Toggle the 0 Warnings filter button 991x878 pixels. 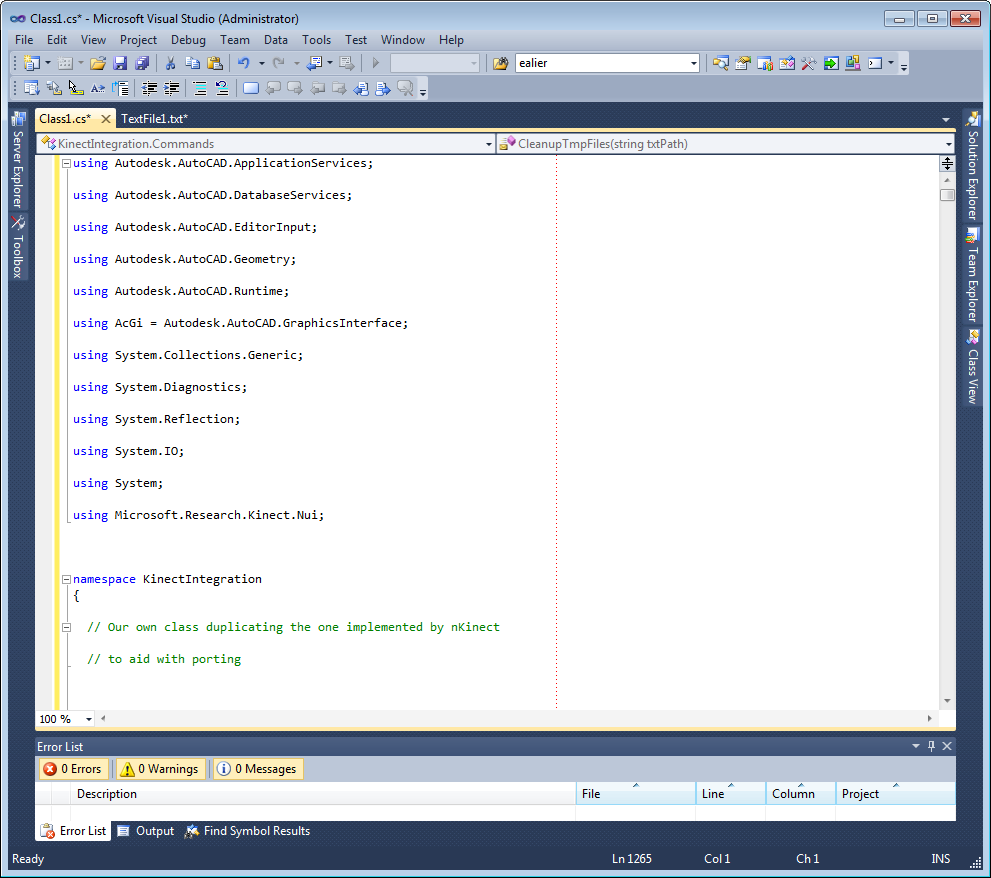[x=159, y=769]
